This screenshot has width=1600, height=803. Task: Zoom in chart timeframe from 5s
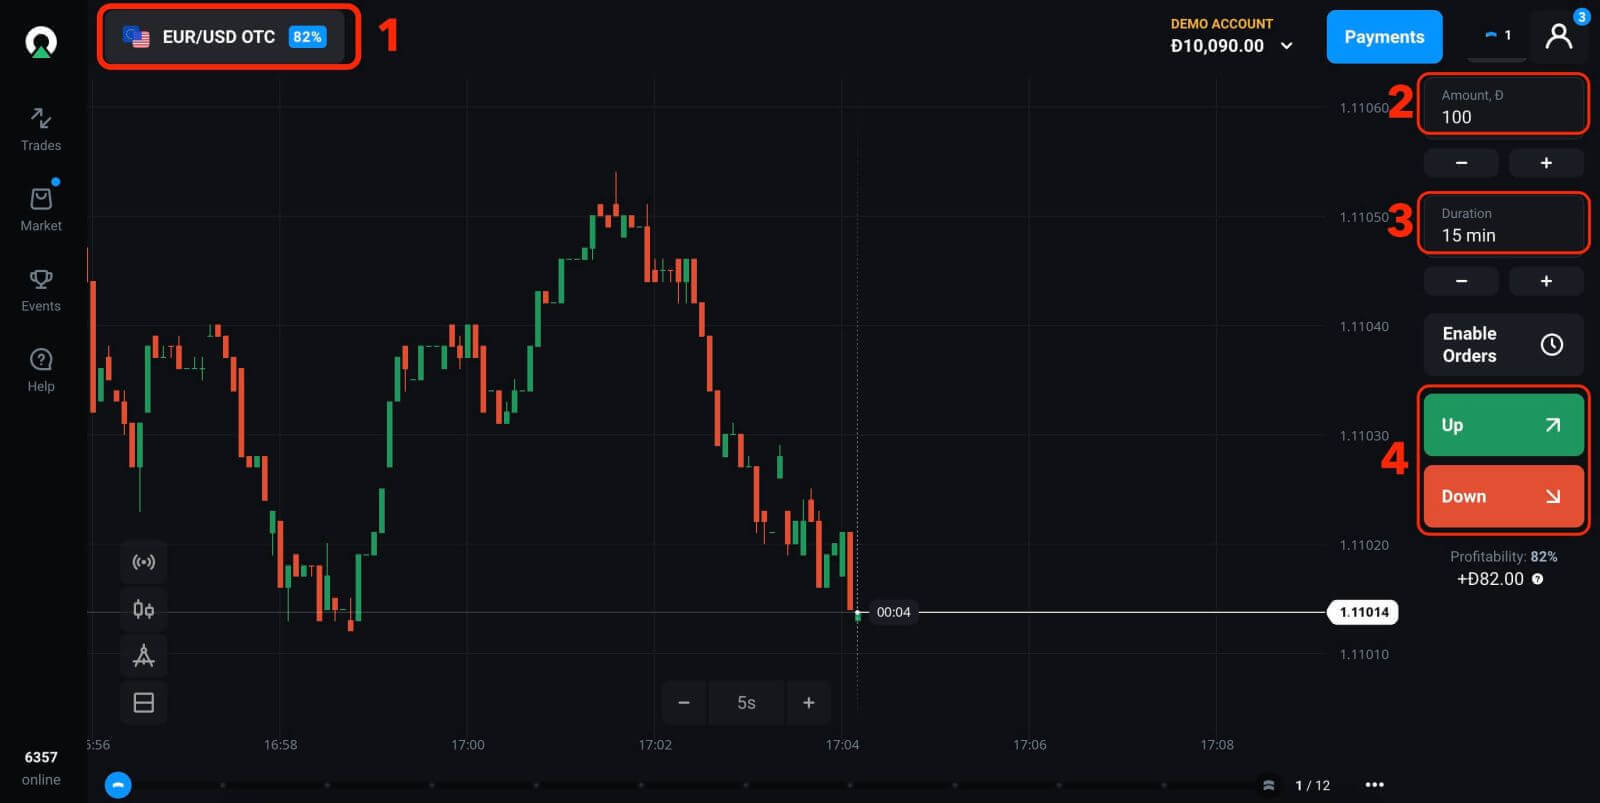coord(808,703)
